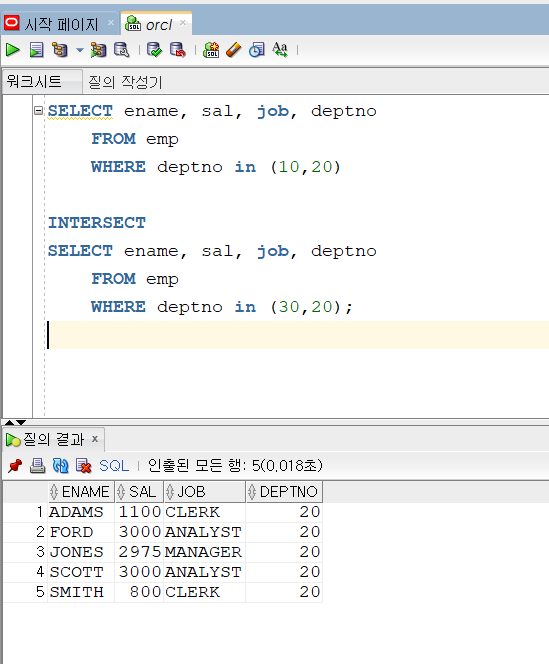This screenshot has height=664, width=549.
Task: Select the SMITH cell
Action: [80, 592]
